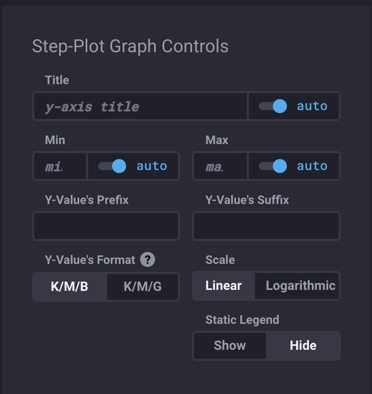Focus the Y-Value's Prefix field

tap(106, 226)
